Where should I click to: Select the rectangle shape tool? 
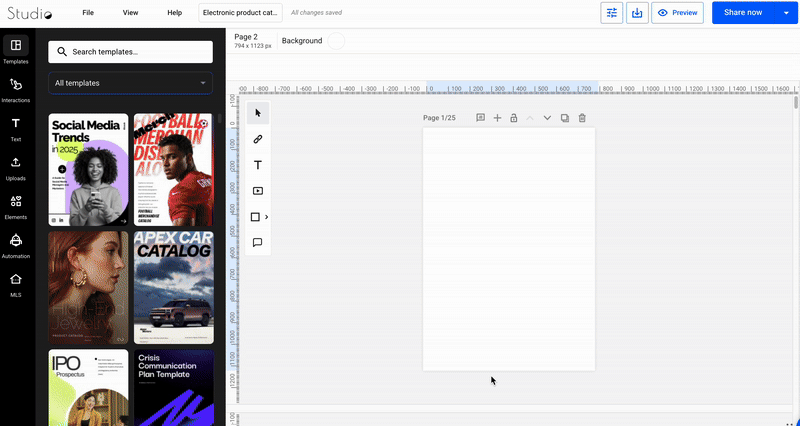point(255,217)
